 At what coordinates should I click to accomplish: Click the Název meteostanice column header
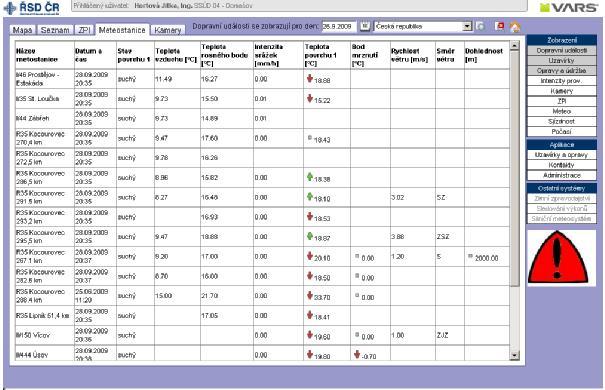pyautogui.click(x=44, y=55)
